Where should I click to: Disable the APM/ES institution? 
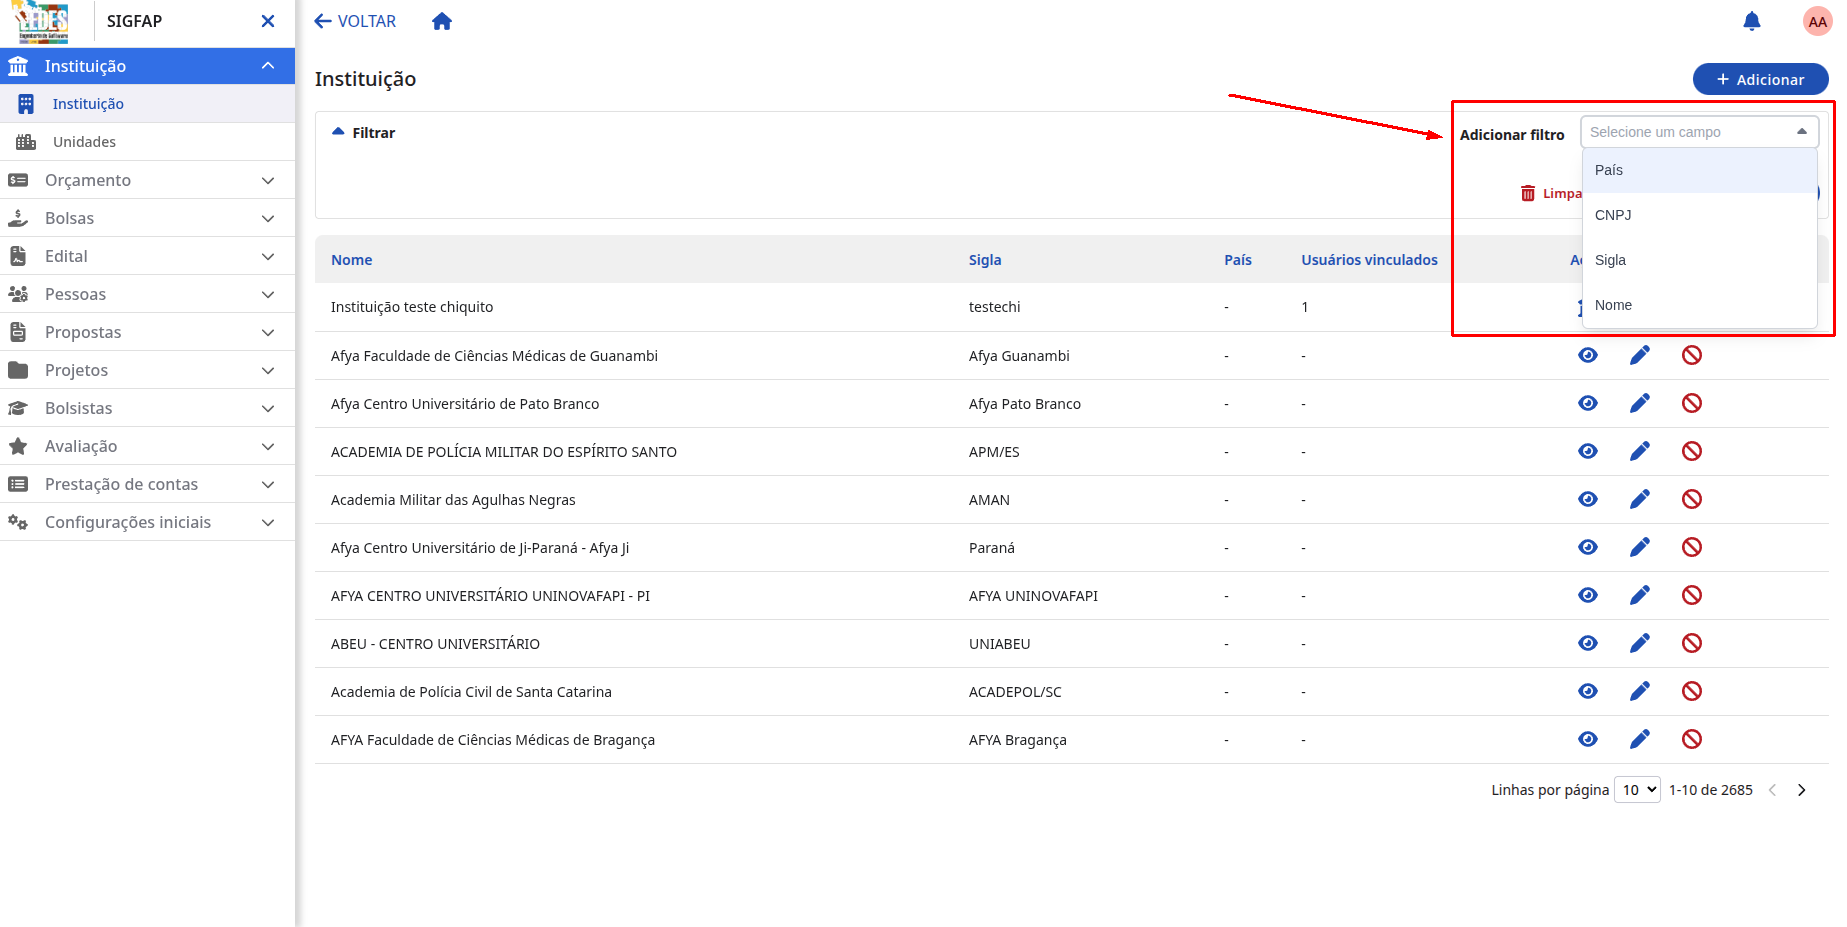coord(1692,451)
